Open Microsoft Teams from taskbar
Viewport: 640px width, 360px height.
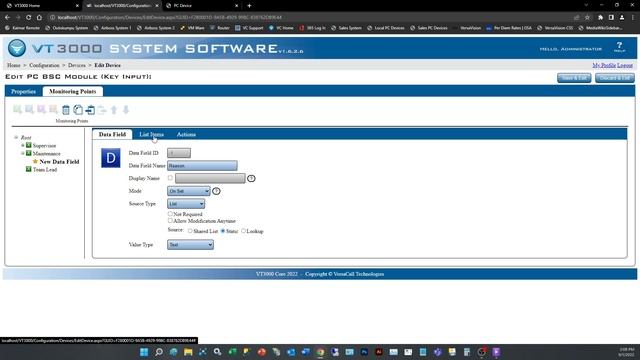coord(438,352)
